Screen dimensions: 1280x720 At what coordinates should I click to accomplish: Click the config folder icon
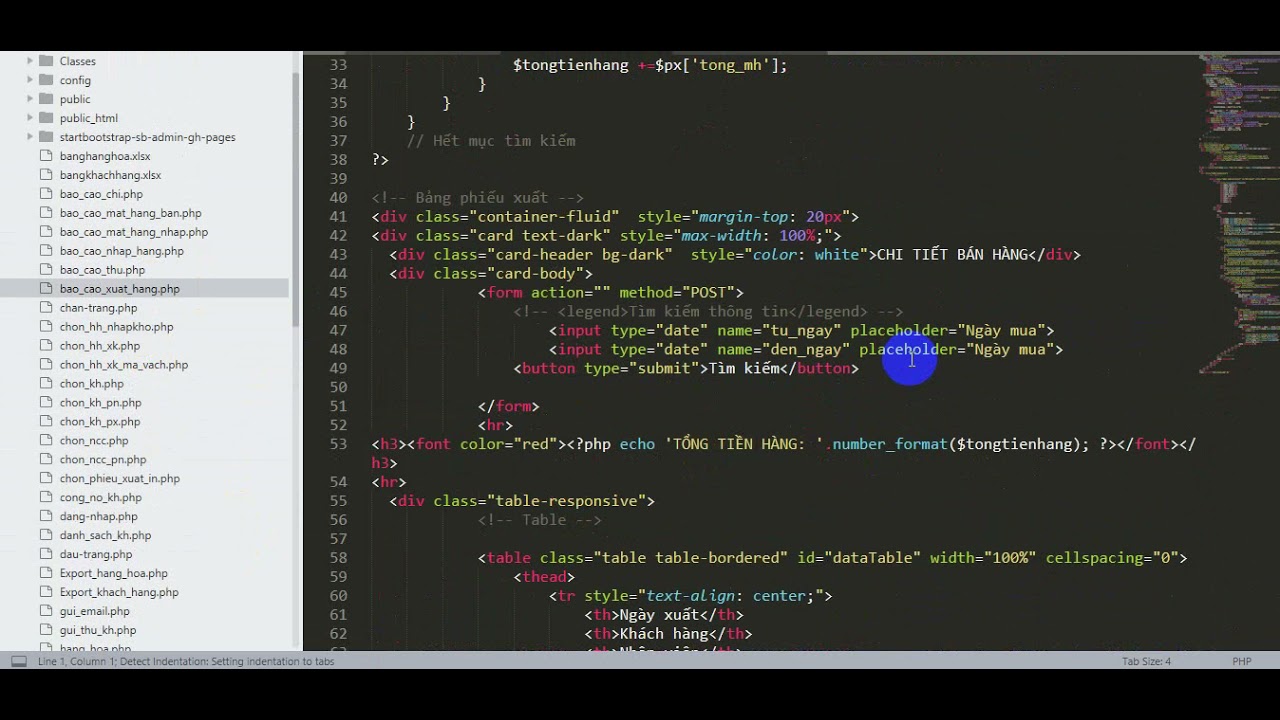click(x=46, y=80)
